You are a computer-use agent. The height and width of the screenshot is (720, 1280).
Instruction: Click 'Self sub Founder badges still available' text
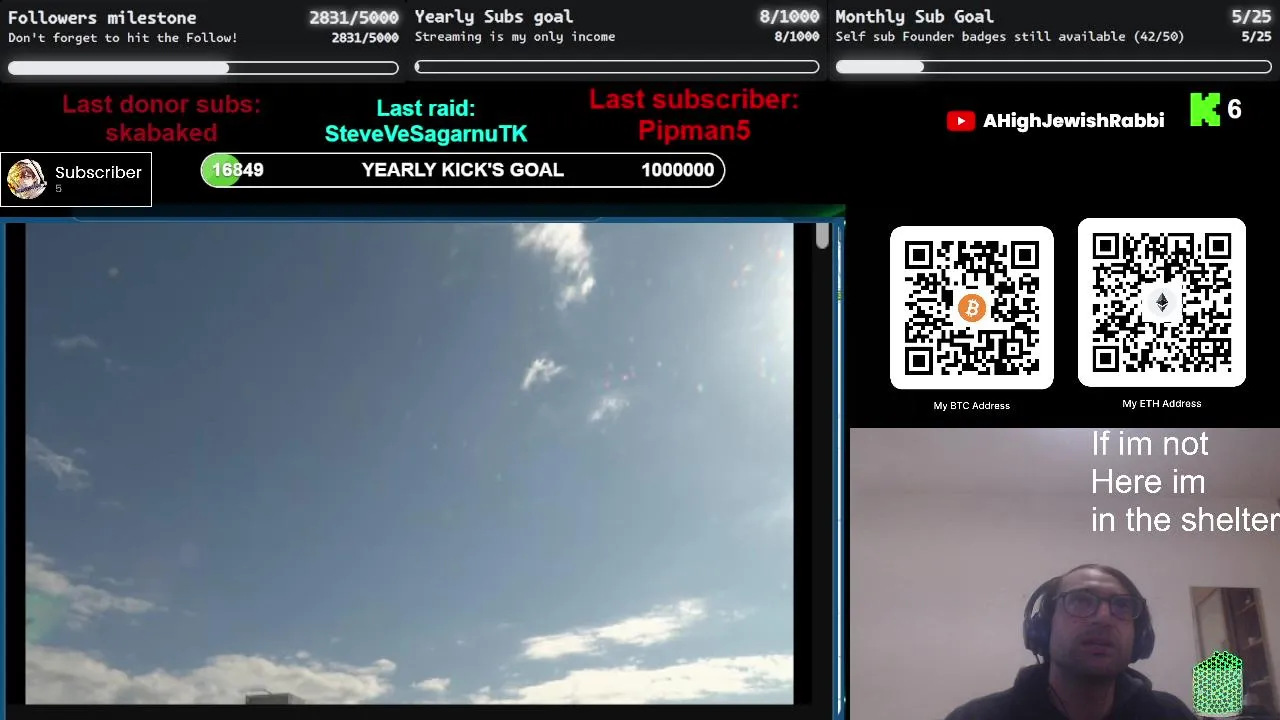pyautogui.click(x=980, y=37)
